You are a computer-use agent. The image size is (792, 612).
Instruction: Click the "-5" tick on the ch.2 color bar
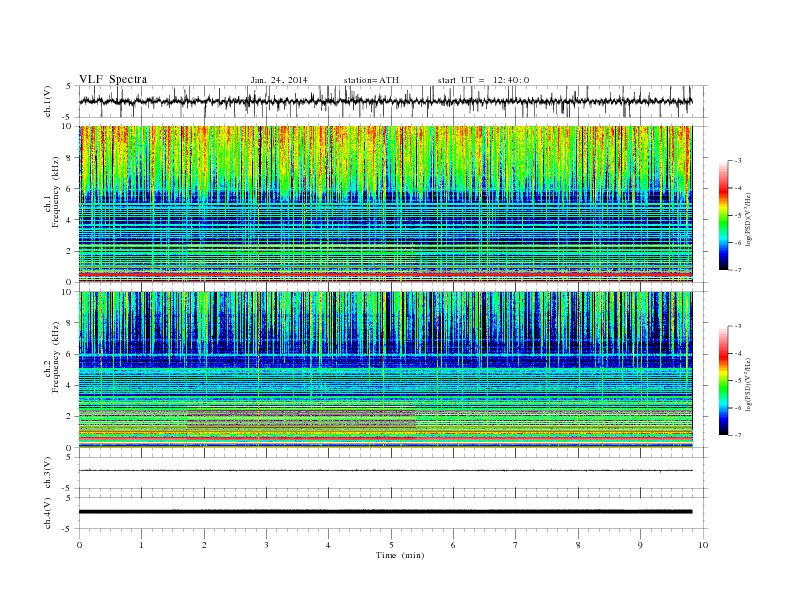click(737, 380)
